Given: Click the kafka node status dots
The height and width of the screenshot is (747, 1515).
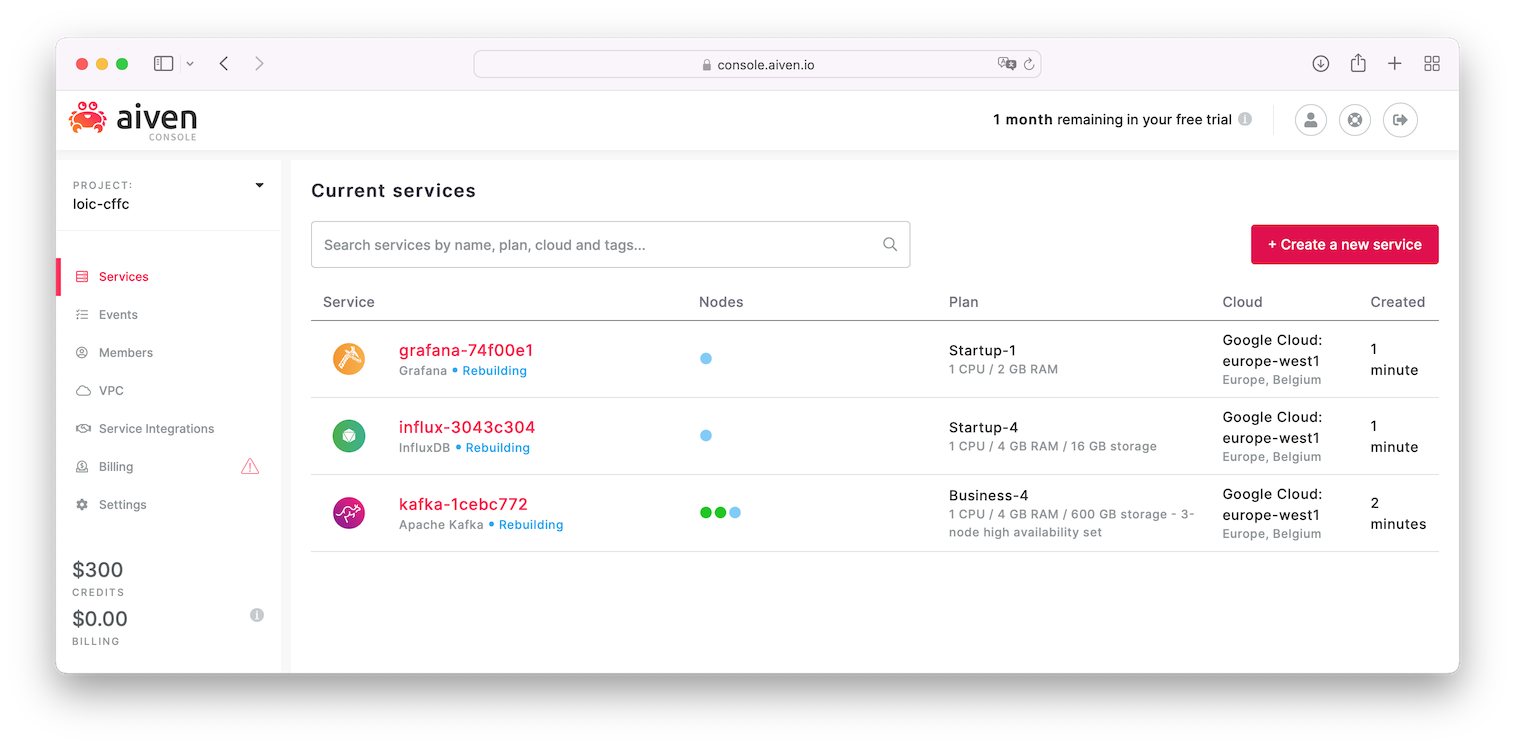Looking at the screenshot, I should click(720, 512).
